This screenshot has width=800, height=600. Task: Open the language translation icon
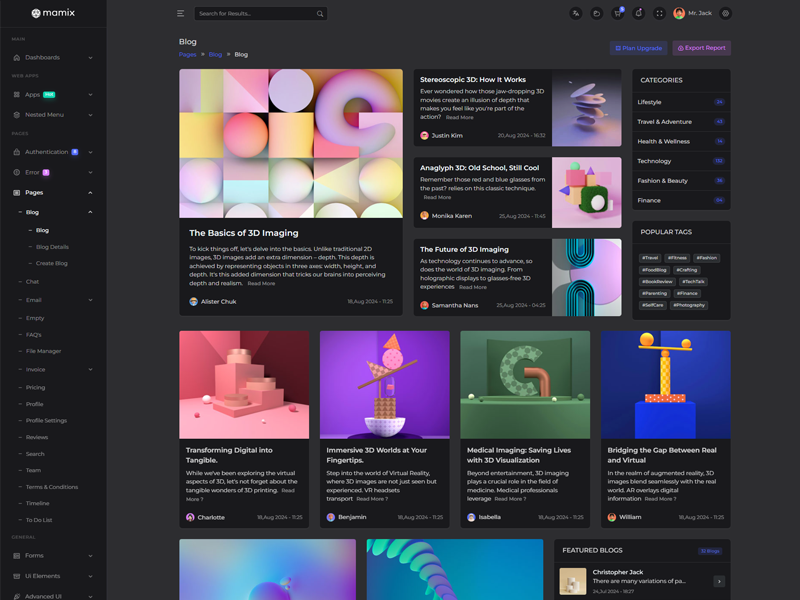(576, 14)
